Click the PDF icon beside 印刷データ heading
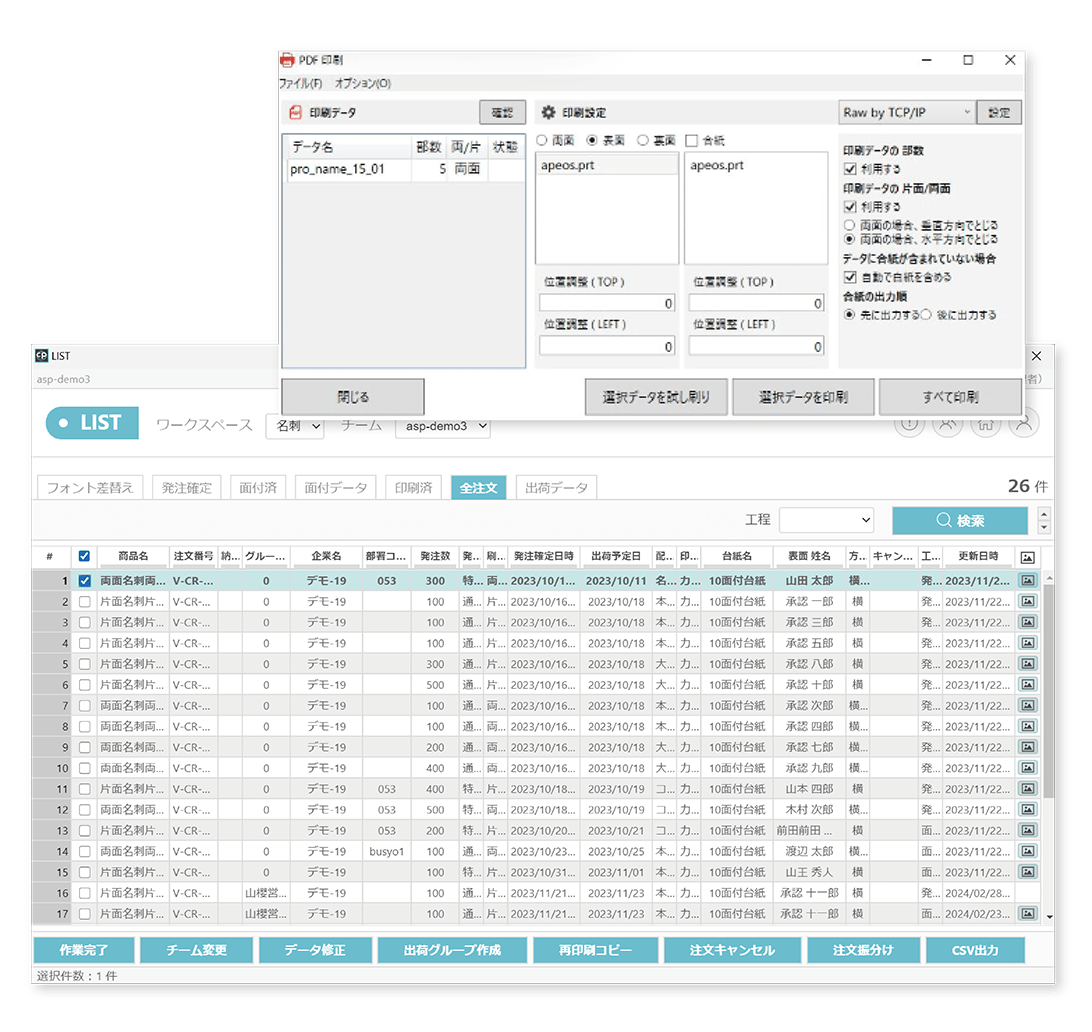This screenshot has width=1092, height=1032. coord(296,112)
